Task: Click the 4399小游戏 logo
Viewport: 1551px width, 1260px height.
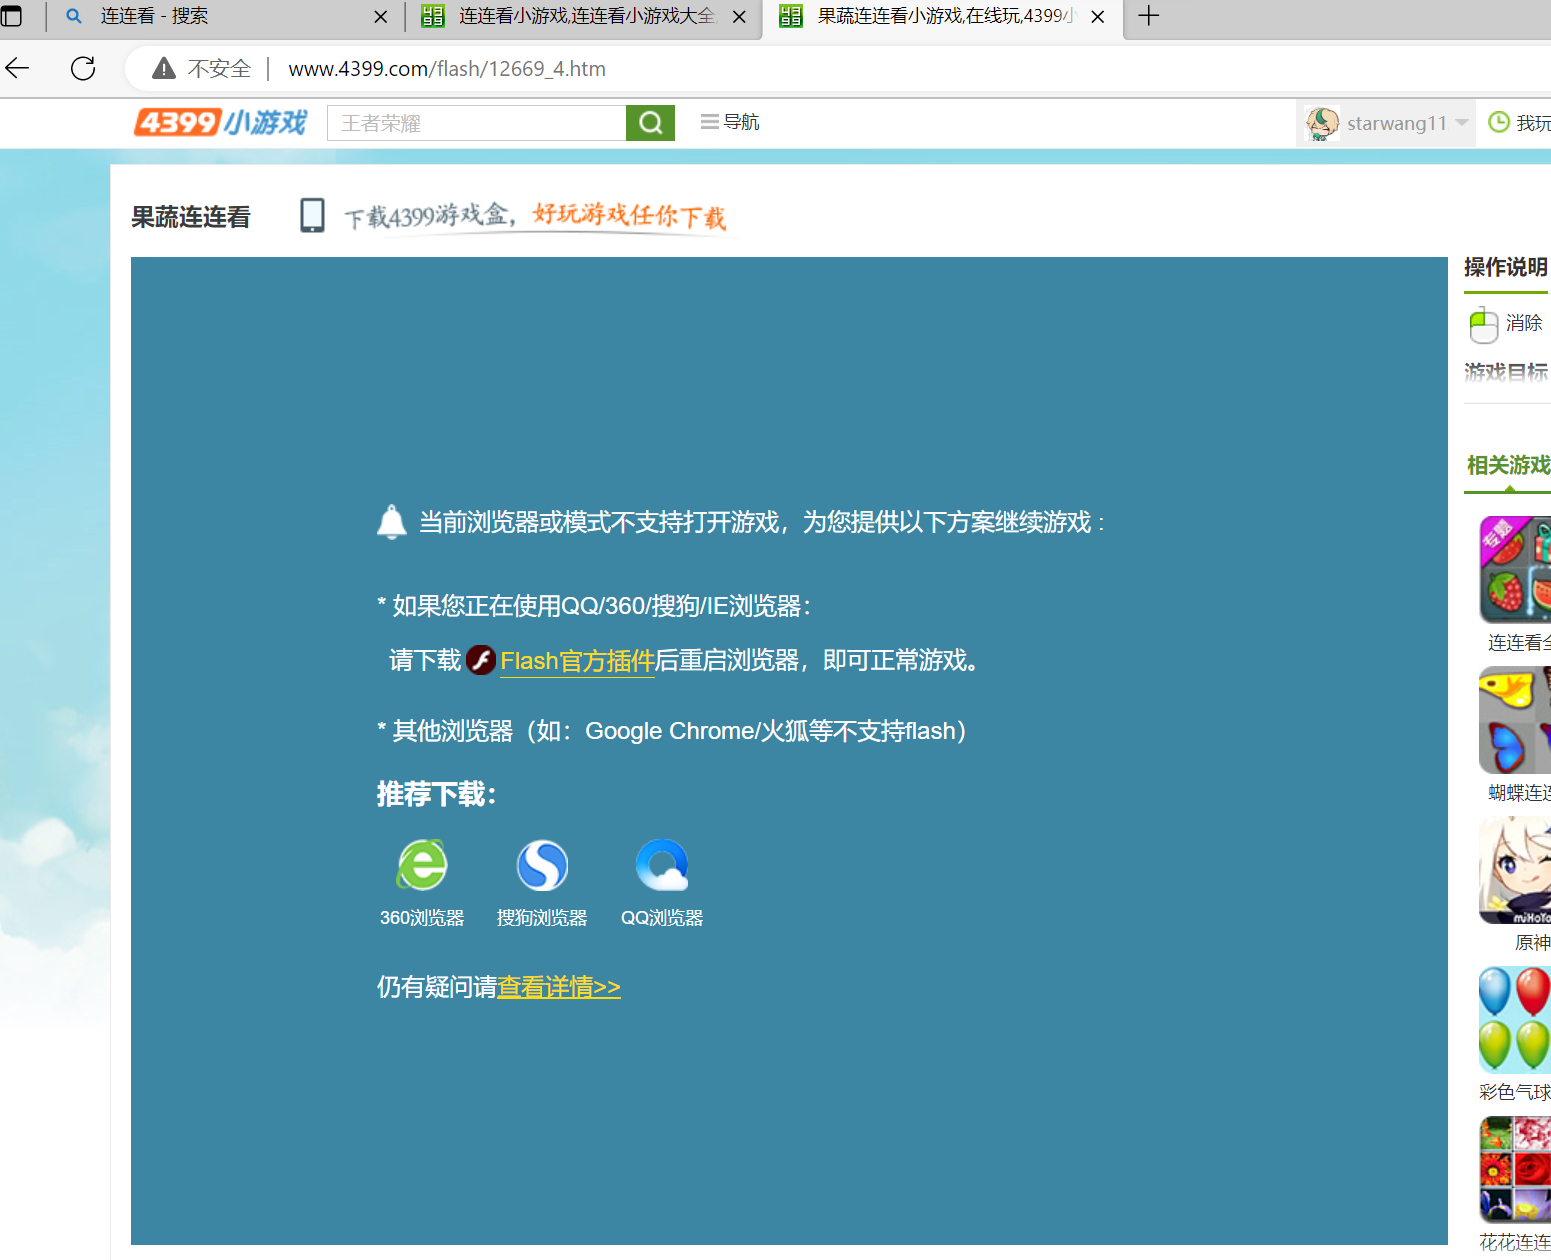Action: 220,122
